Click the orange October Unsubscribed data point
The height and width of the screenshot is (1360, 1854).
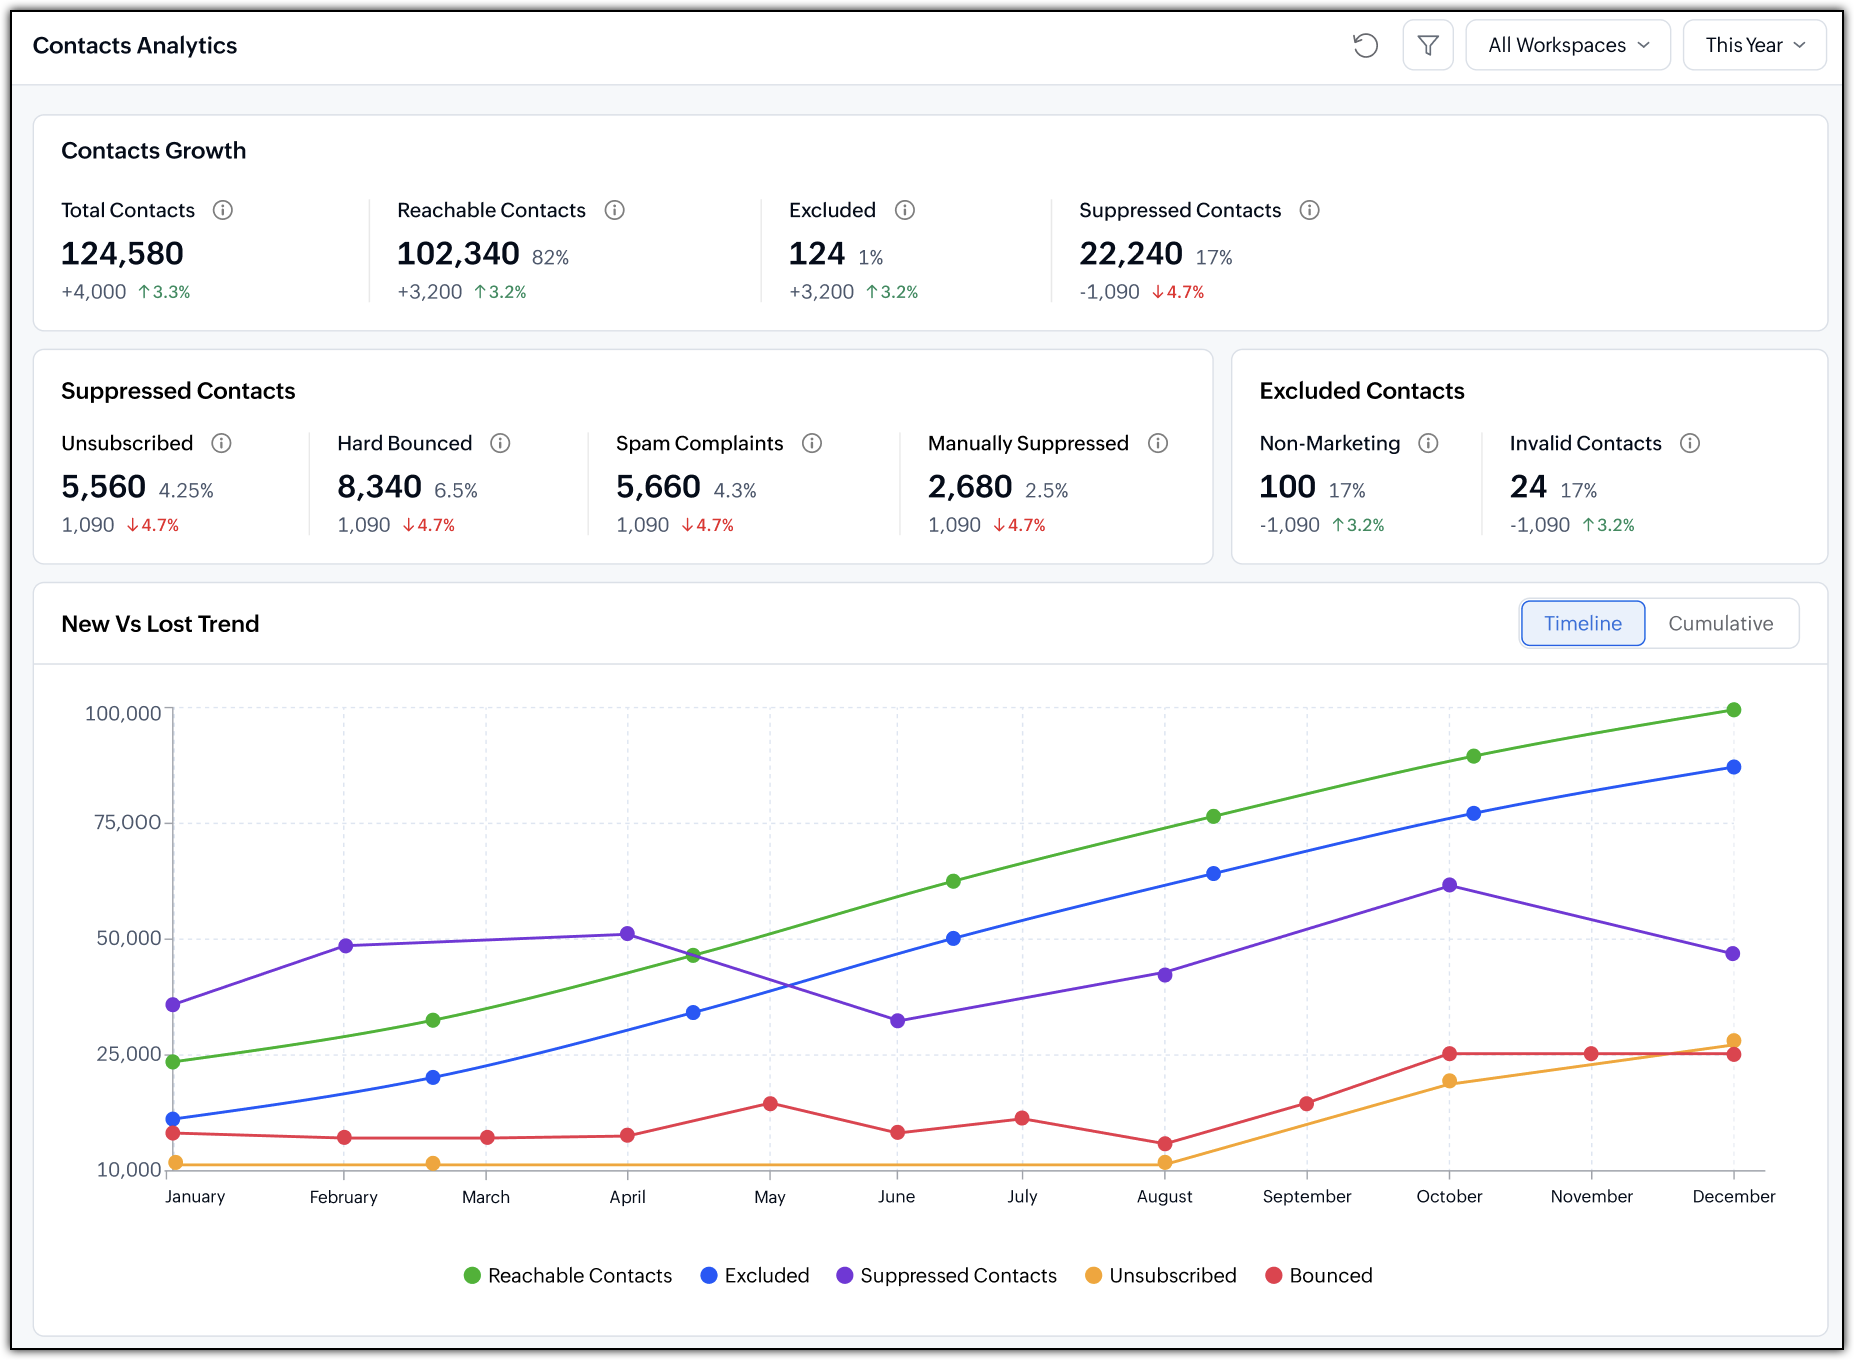point(1450,1081)
